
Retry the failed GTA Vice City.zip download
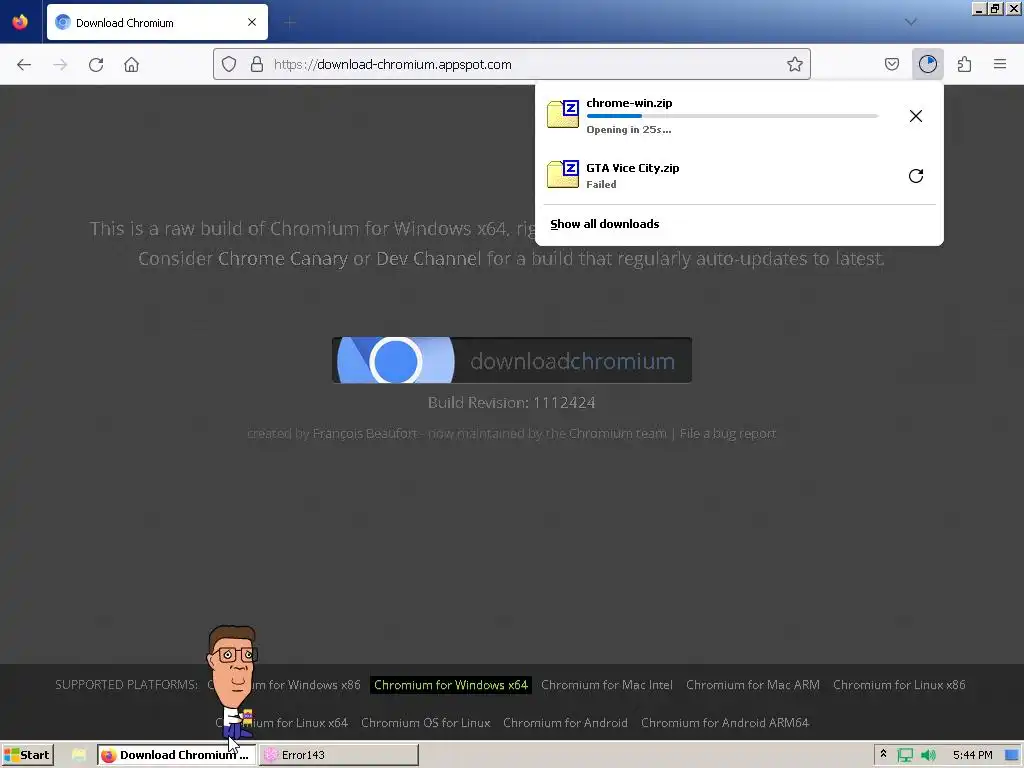point(916,176)
